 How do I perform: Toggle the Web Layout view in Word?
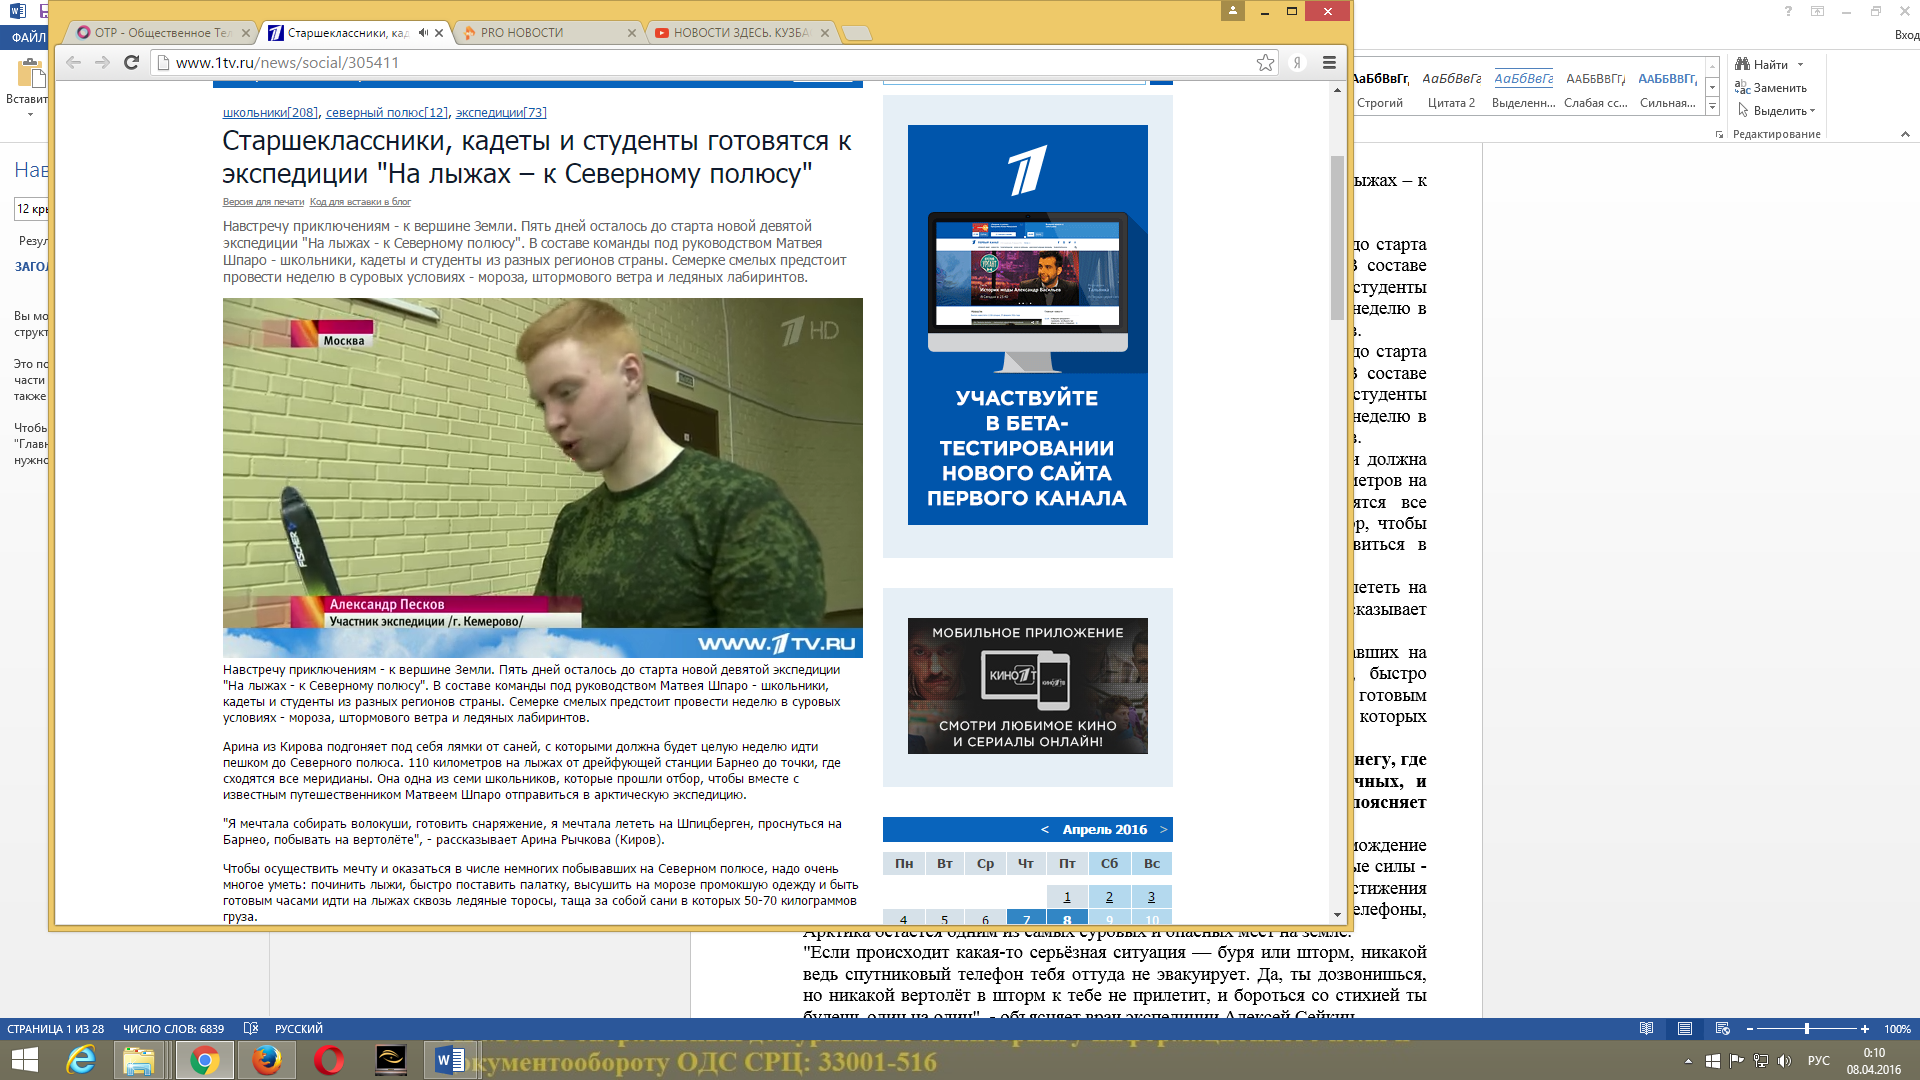[1722, 1028]
